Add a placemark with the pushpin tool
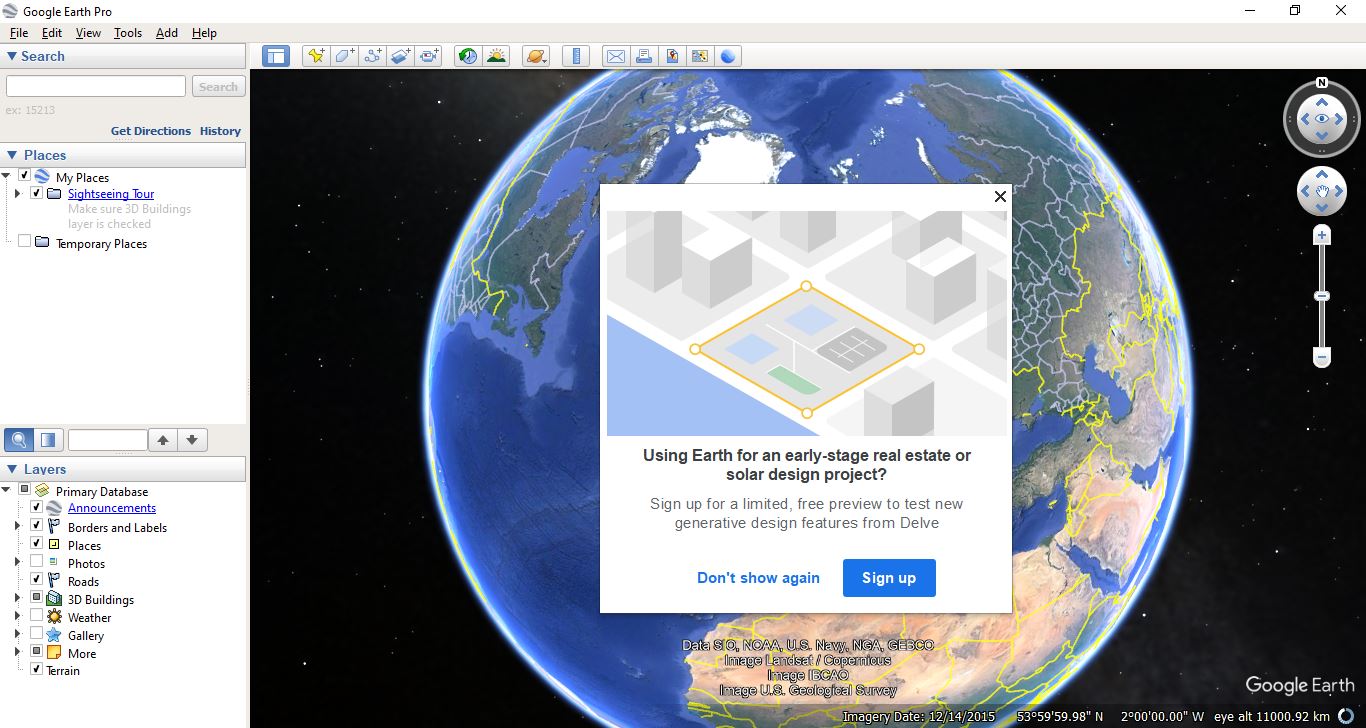Image resolution: width=1366 pixels, height=728 pixels. pyautogui.click(x=316, y=56)
